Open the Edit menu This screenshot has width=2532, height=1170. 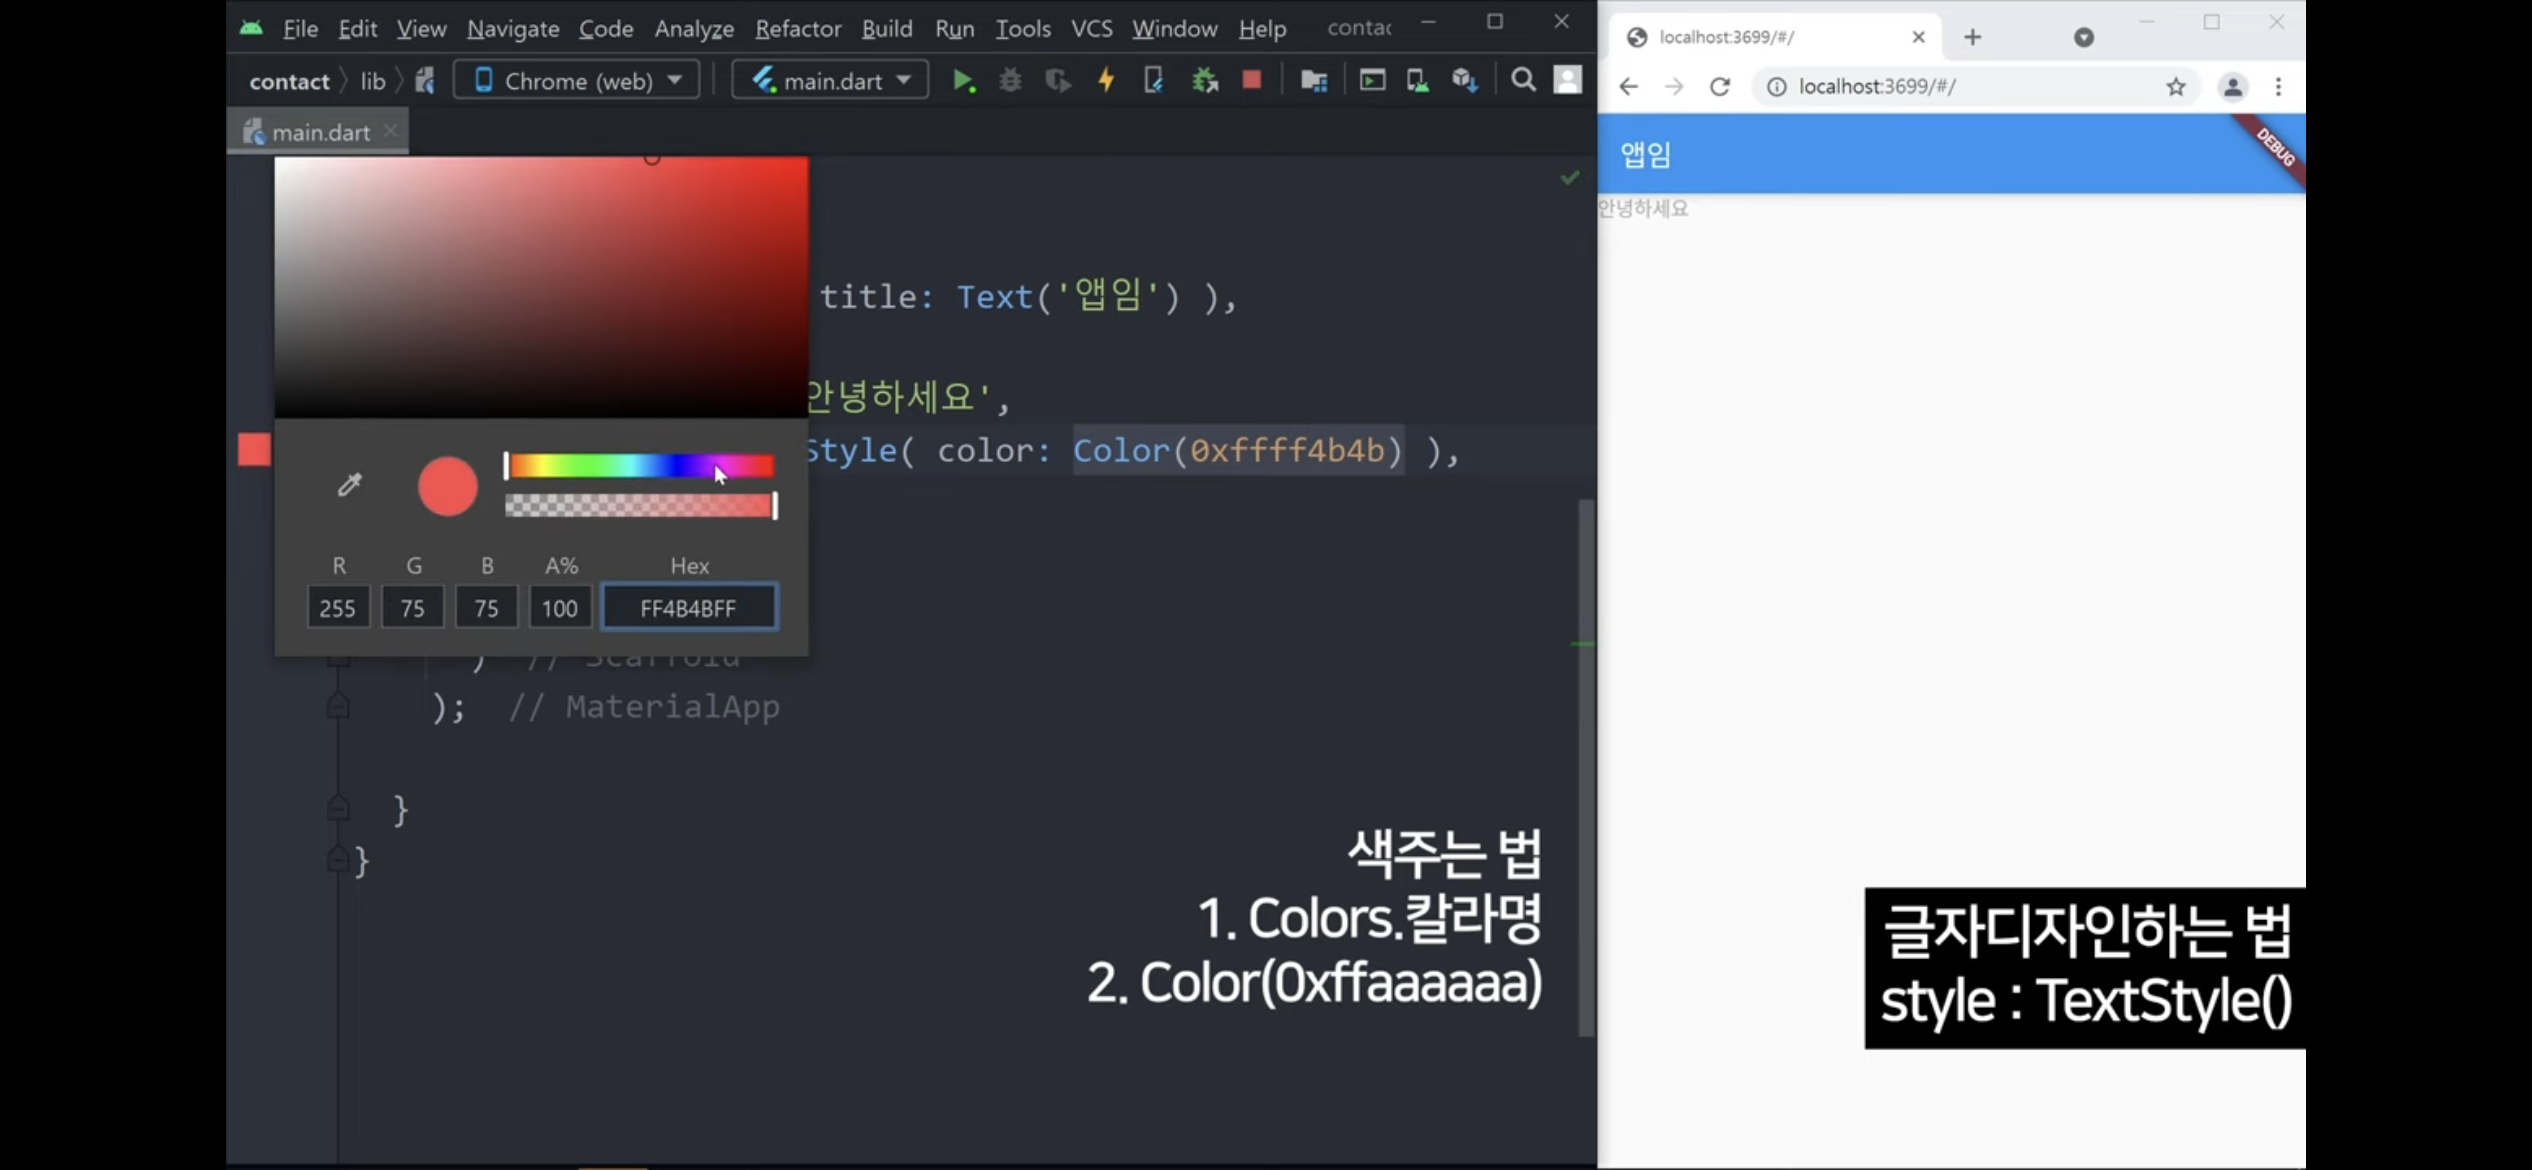(x=357, y=28)
